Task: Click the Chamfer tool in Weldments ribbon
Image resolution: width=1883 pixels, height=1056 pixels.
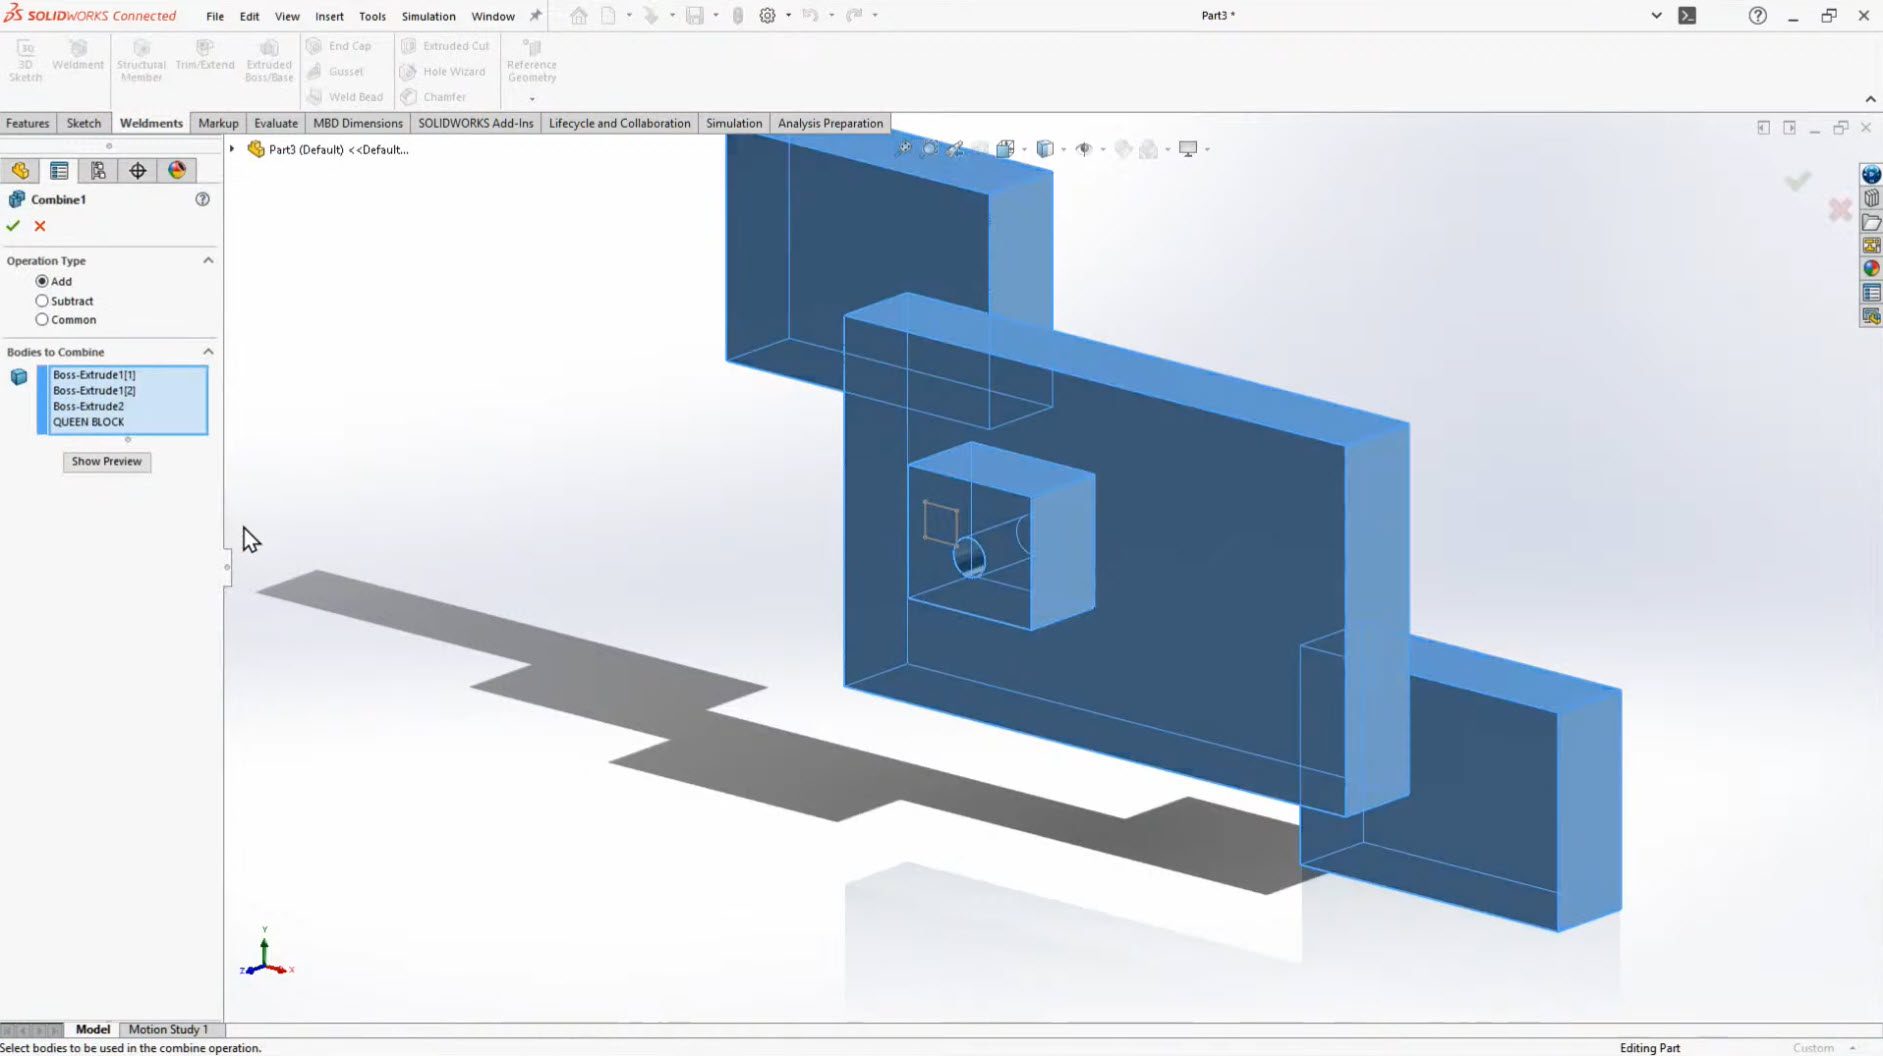Action: [x=444, y=96]
